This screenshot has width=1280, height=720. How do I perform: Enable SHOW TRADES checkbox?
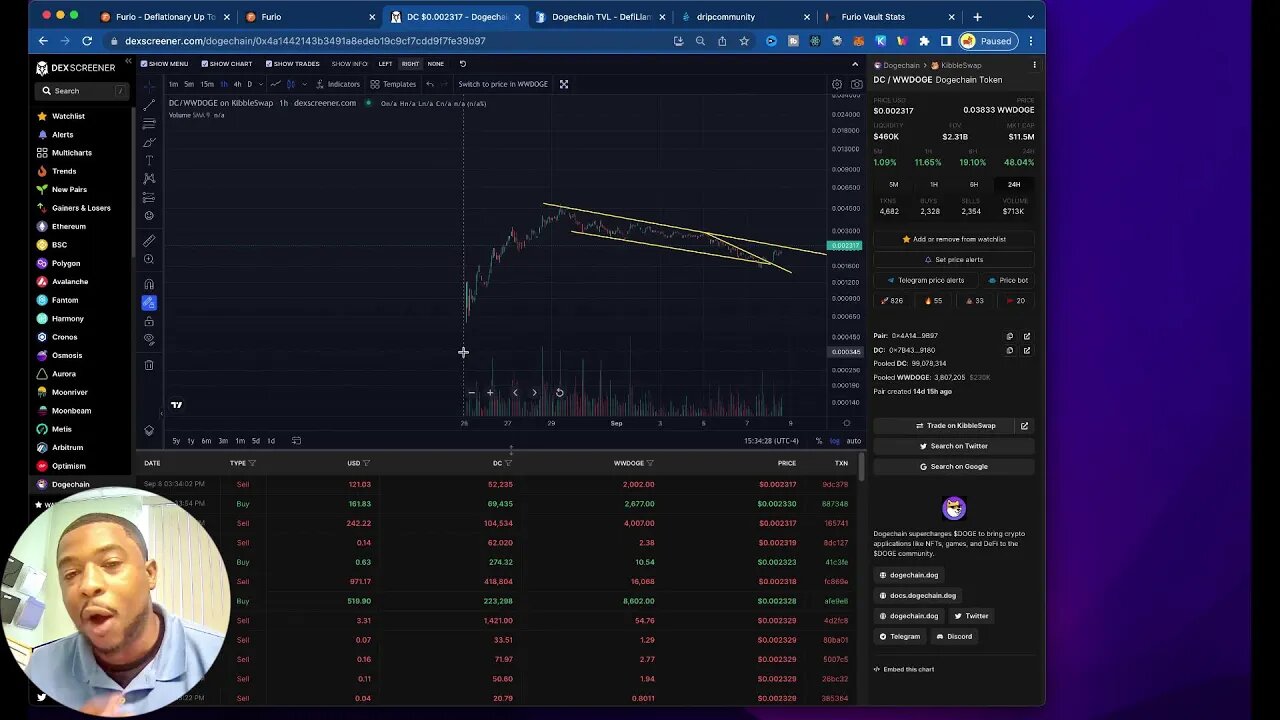269,63
